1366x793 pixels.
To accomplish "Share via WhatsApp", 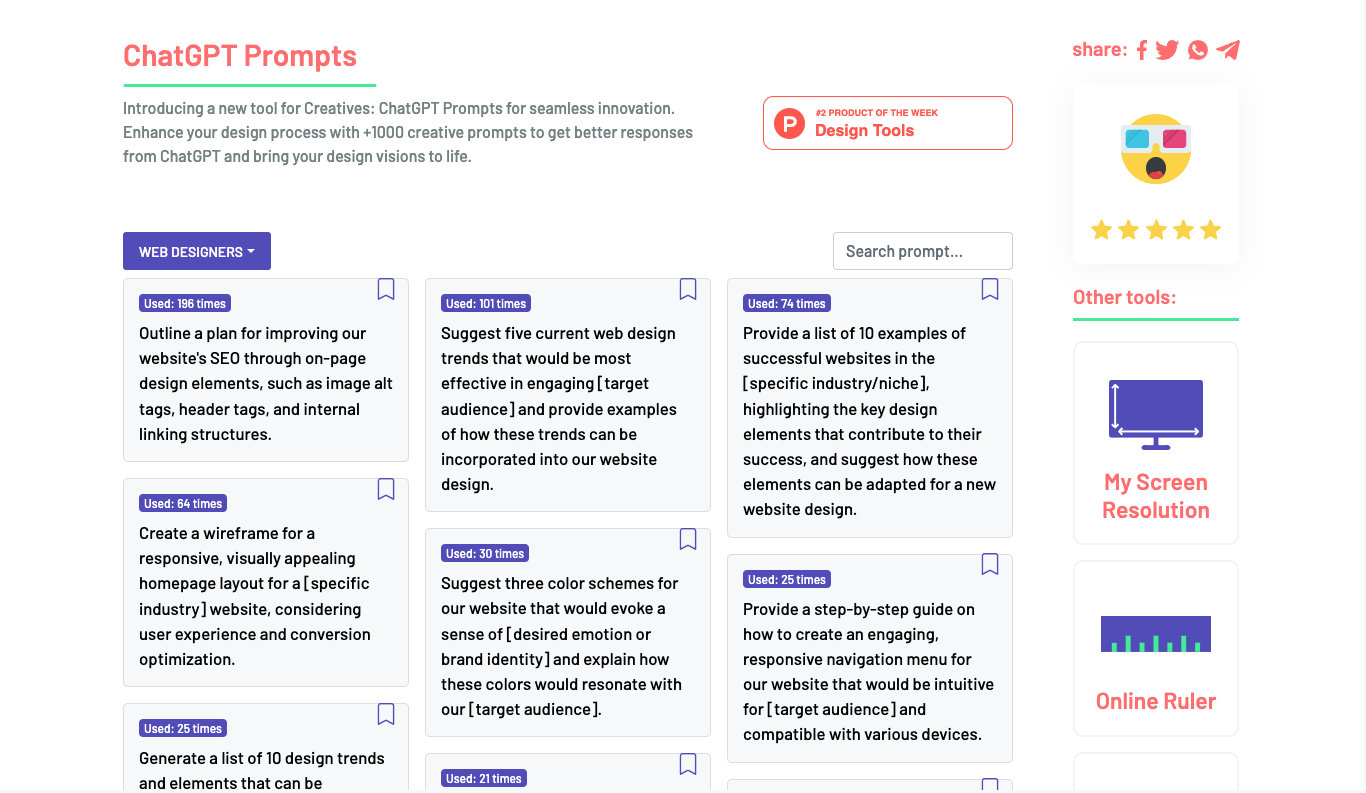I will (x=1197, y=49).
